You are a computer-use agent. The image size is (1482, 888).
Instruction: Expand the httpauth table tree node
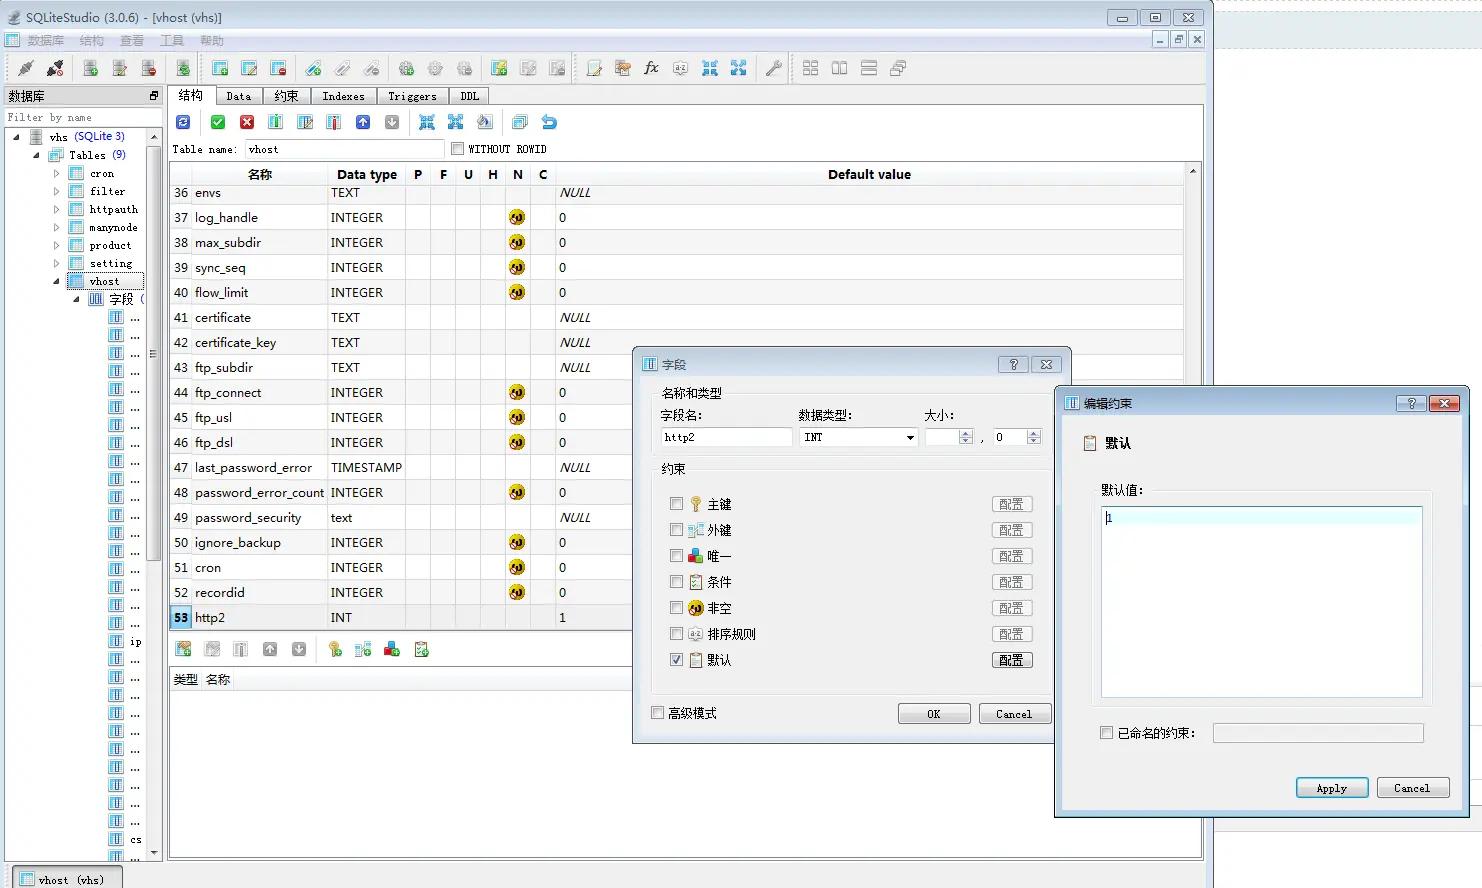[x=57, y=209]
